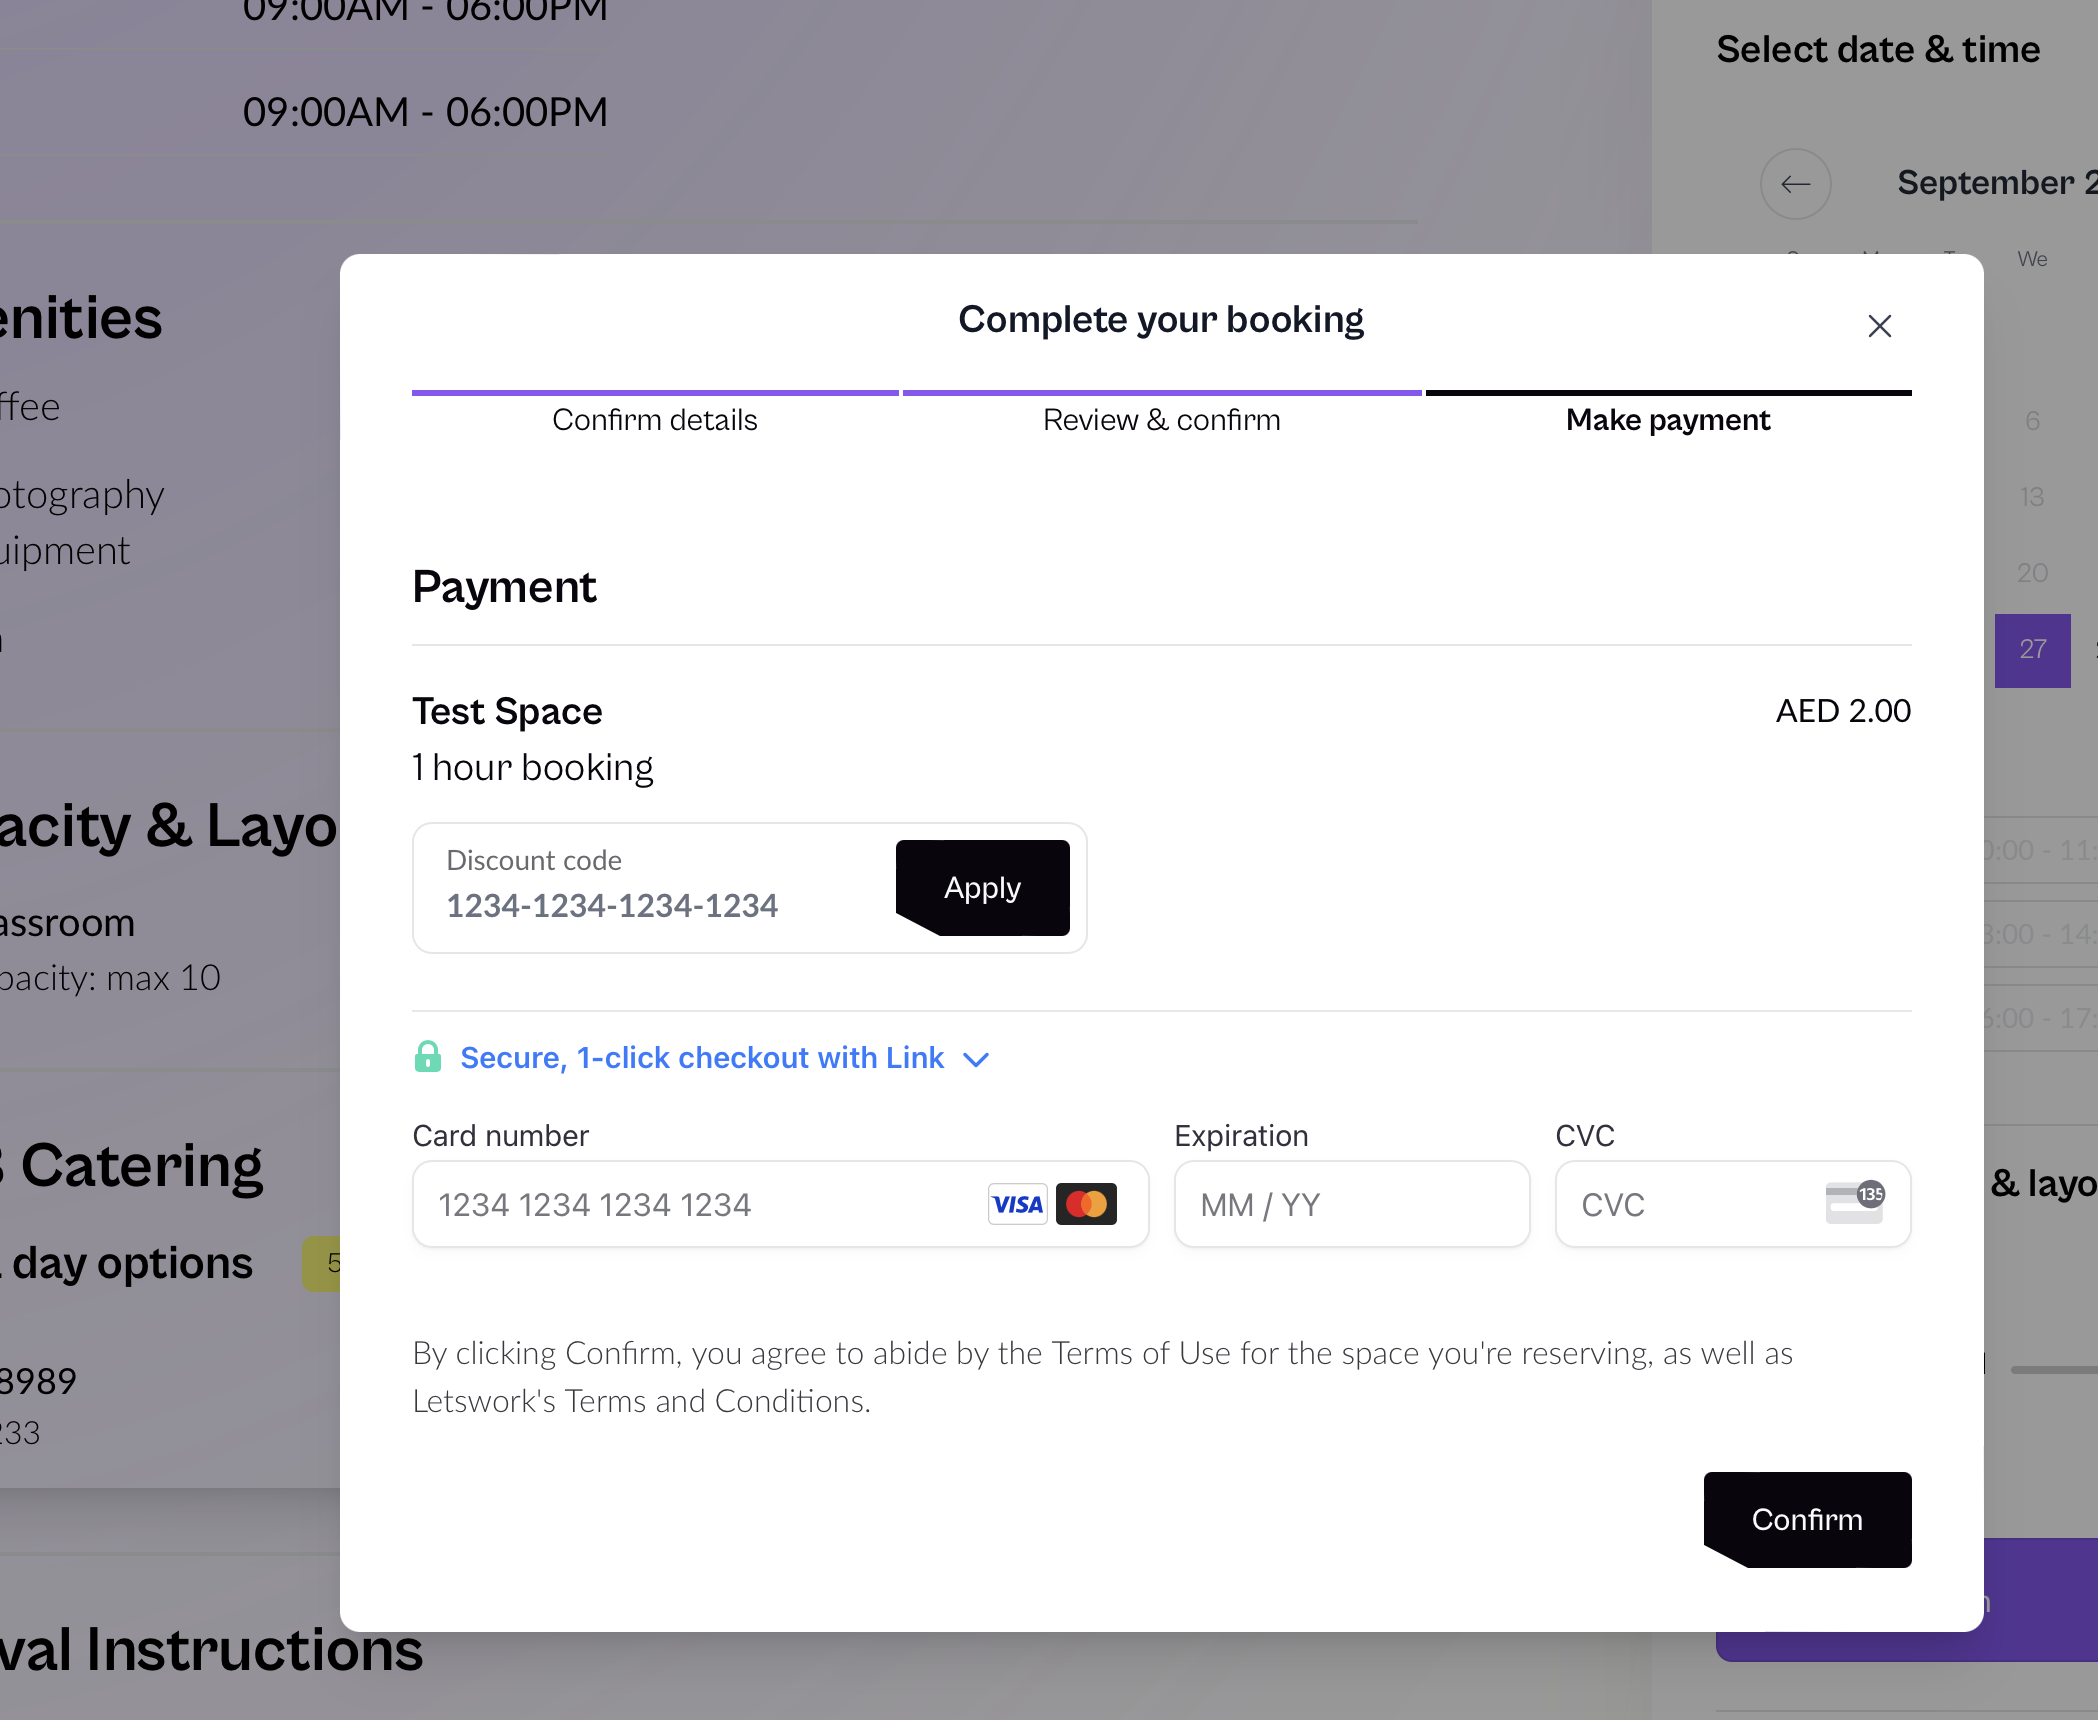Go to previous month with back arrow

click(1796, 184)
